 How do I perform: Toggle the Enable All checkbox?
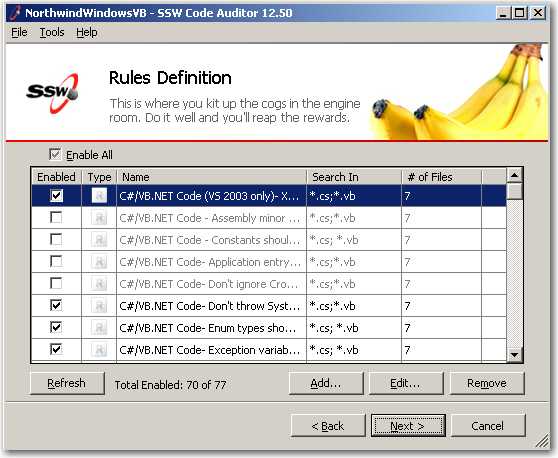click(x=55, y=154)
